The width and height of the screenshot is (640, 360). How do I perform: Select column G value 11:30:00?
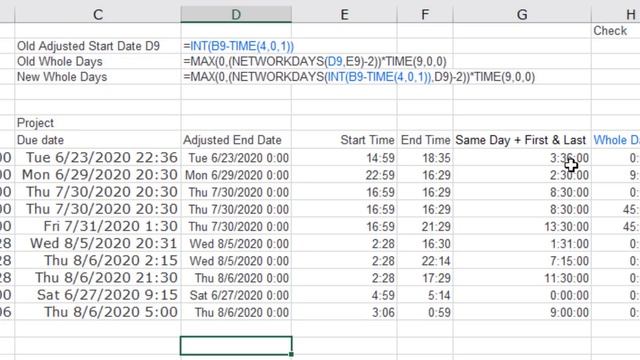tap(567, 278)
